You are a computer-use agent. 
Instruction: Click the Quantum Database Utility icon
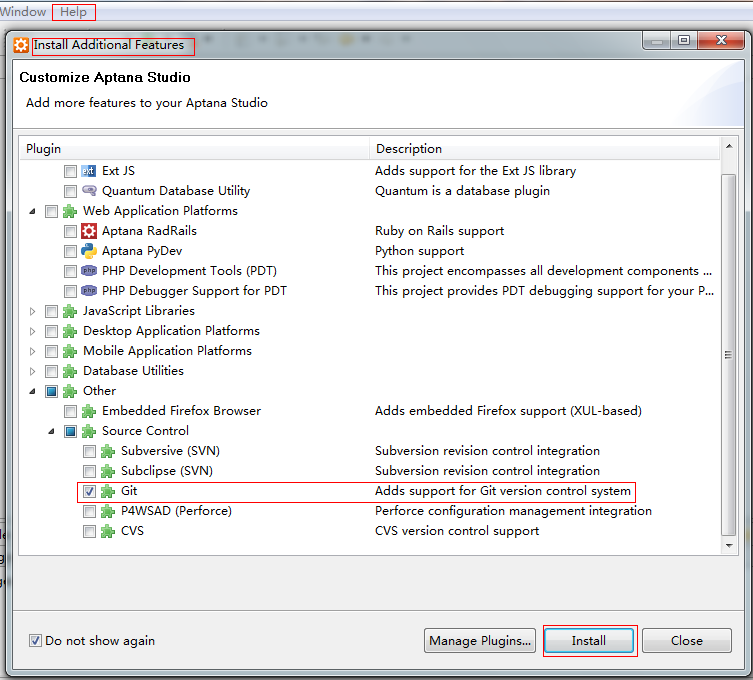(x=89, y=191)
